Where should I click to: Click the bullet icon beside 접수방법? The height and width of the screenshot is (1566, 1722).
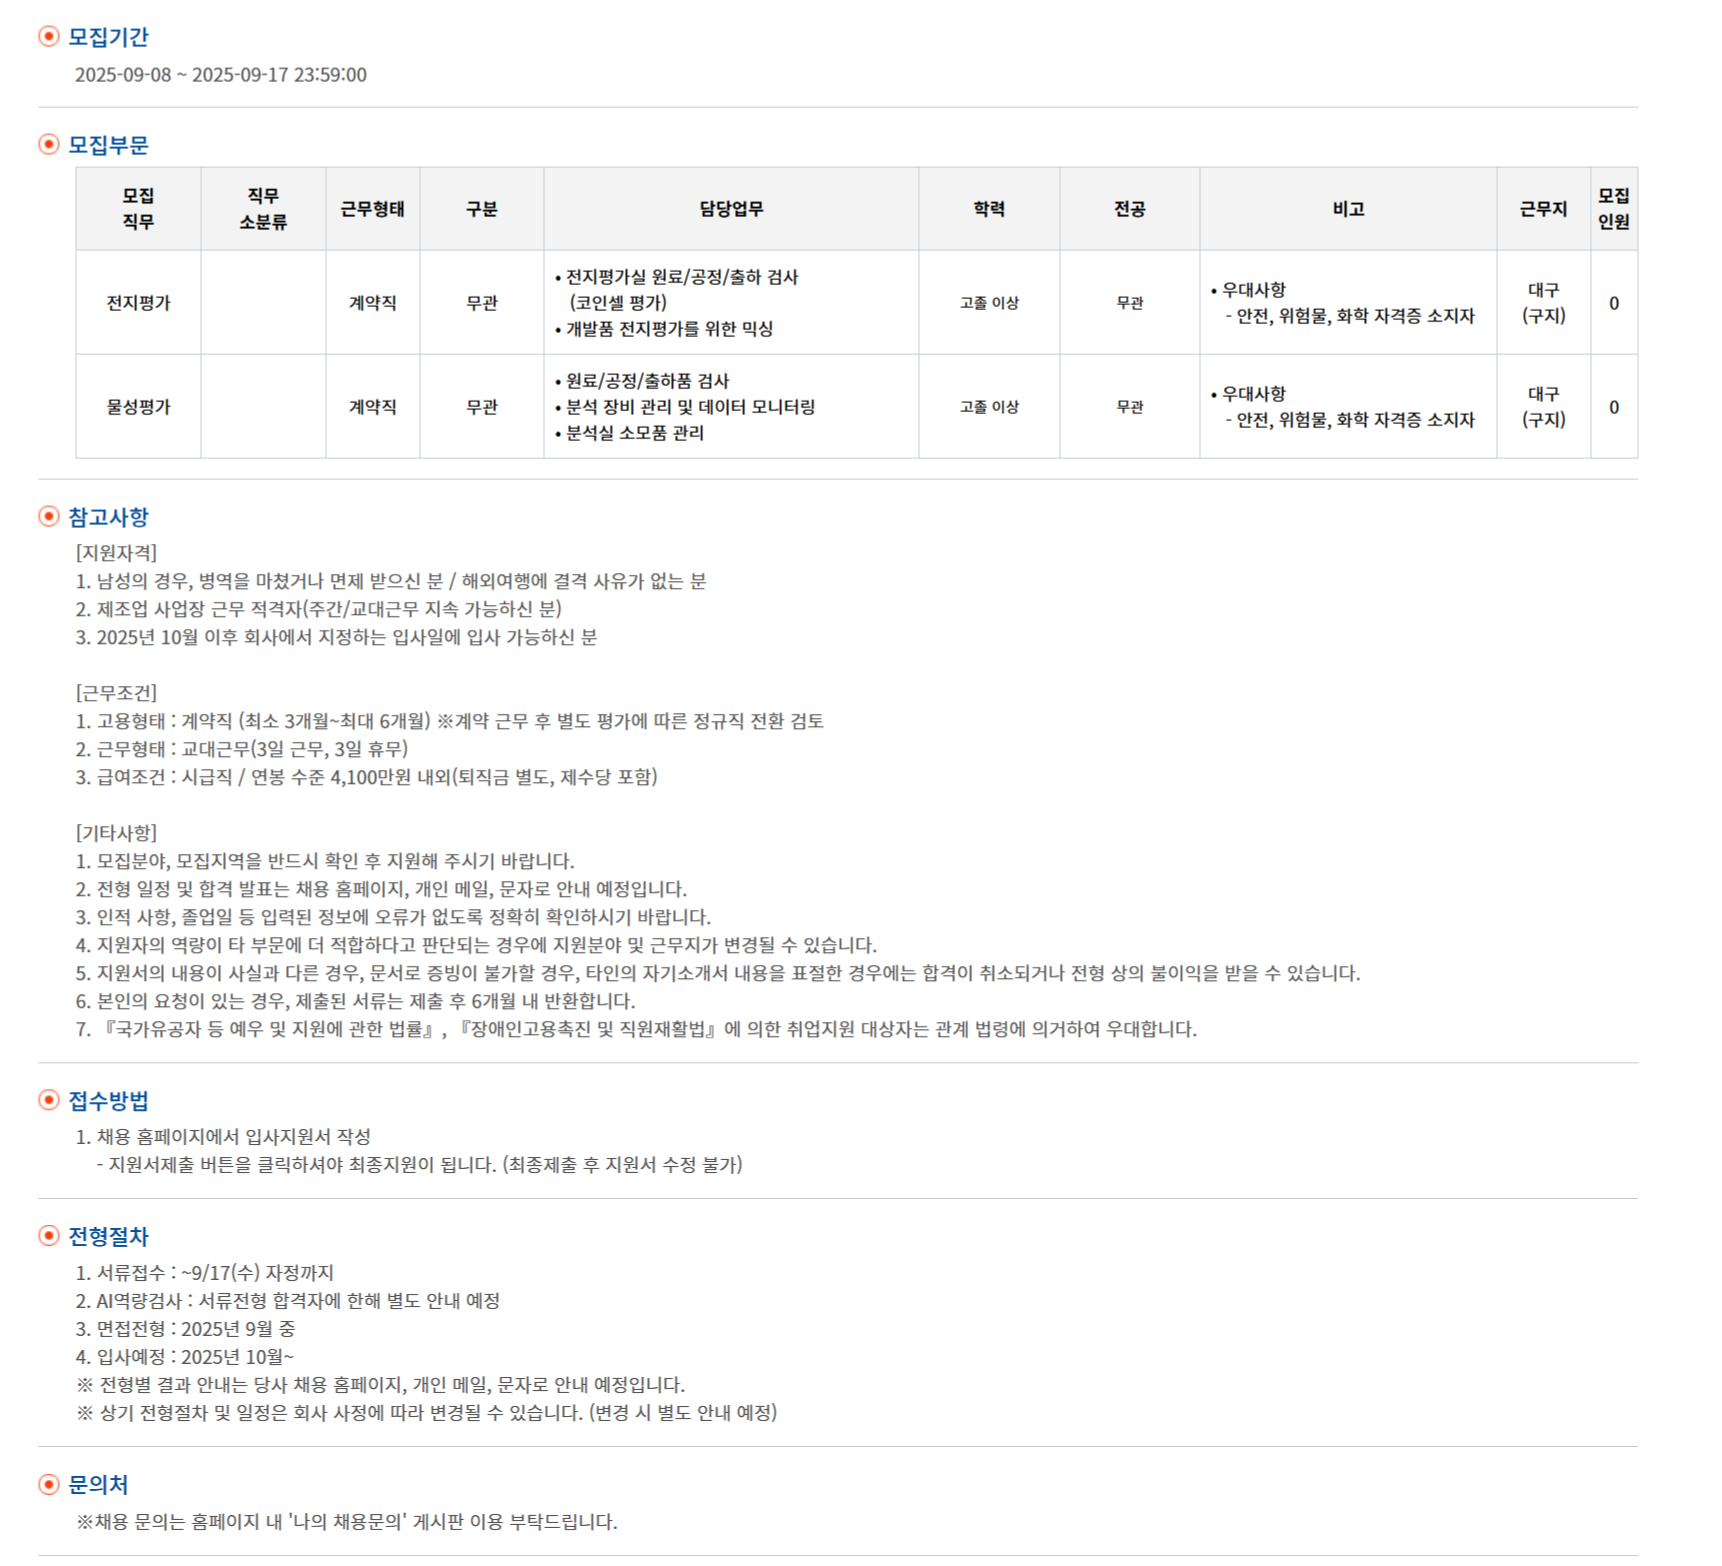(48, 1101)
